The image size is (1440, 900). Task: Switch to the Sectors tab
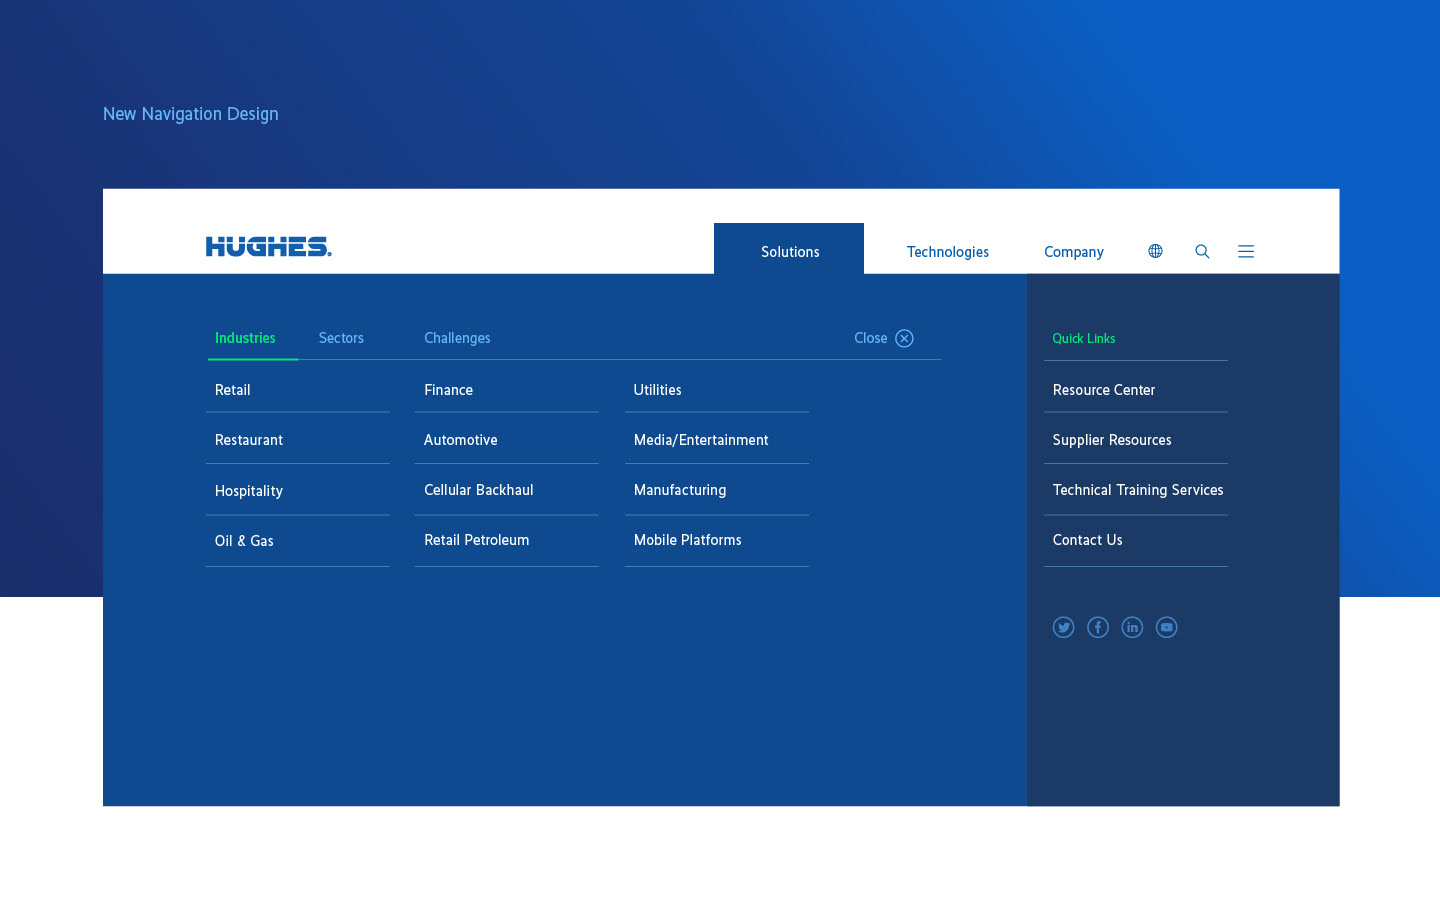341,338
